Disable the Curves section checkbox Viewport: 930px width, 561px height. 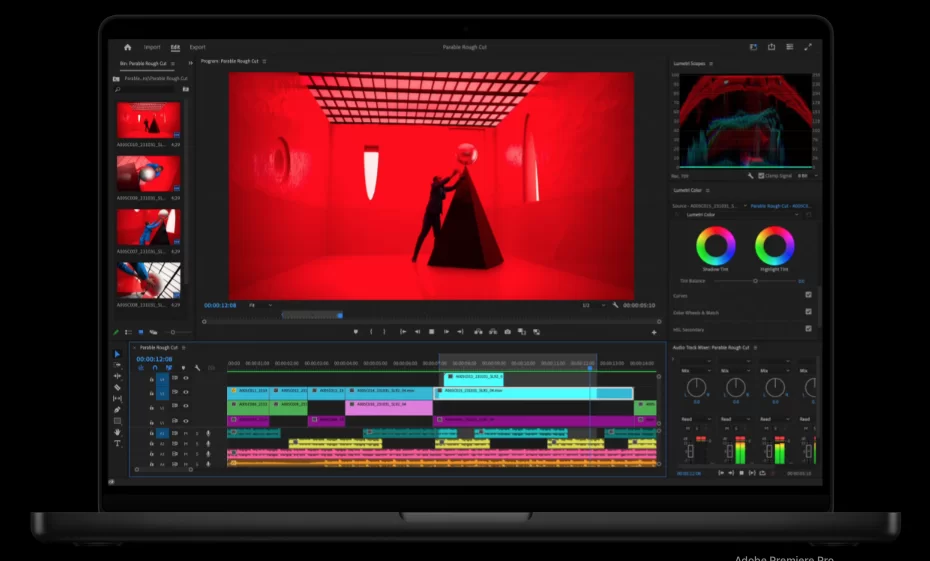(808, 295)
